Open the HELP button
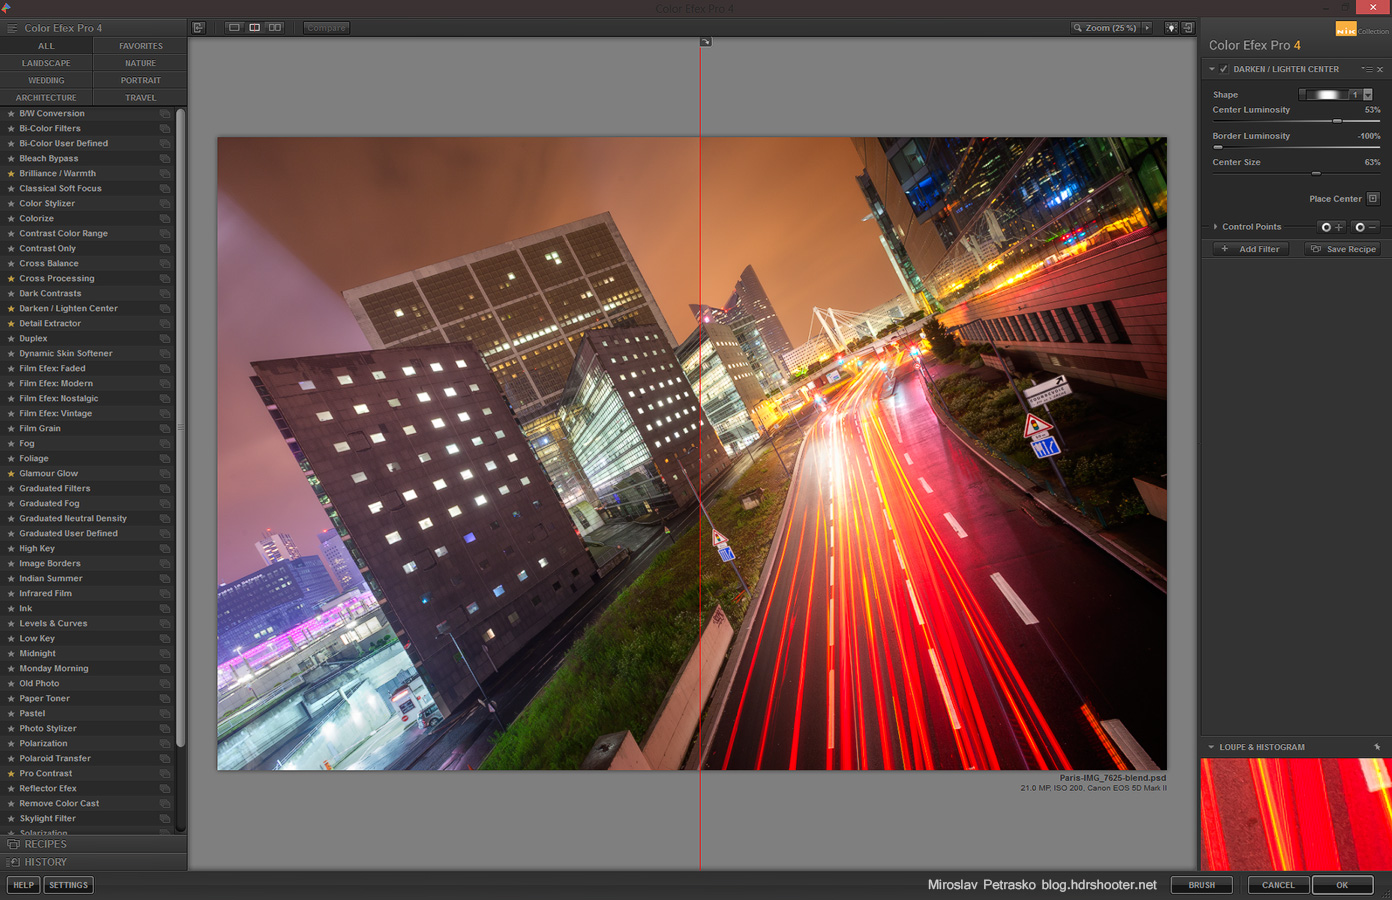This screenshot has width=1392, height=900. coord(23,885)
